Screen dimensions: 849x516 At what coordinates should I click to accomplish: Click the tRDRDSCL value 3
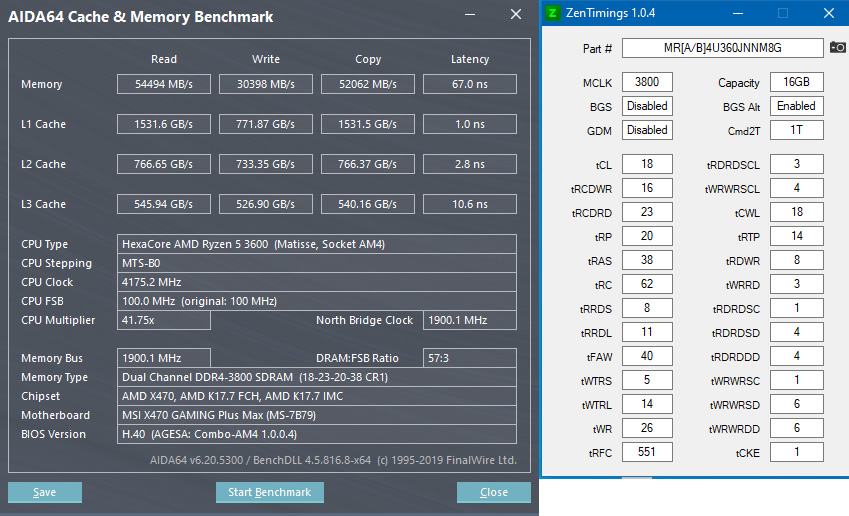coord(796,164)
